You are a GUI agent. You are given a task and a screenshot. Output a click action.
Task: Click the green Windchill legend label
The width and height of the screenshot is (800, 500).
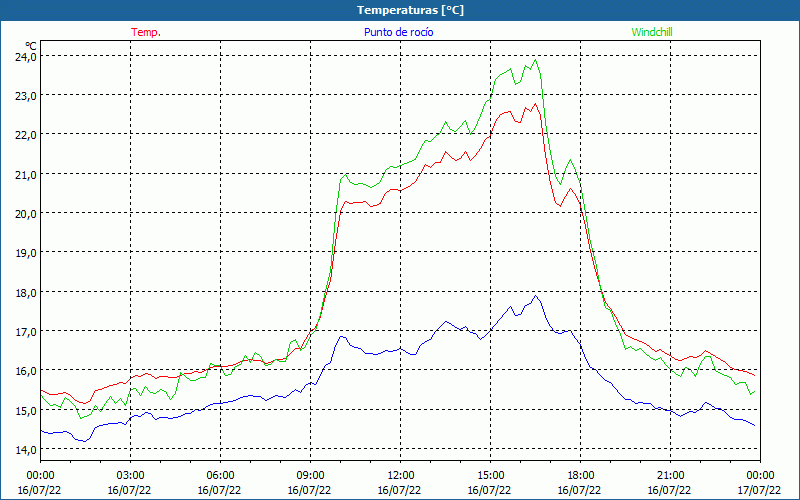(x=652, y=32)
